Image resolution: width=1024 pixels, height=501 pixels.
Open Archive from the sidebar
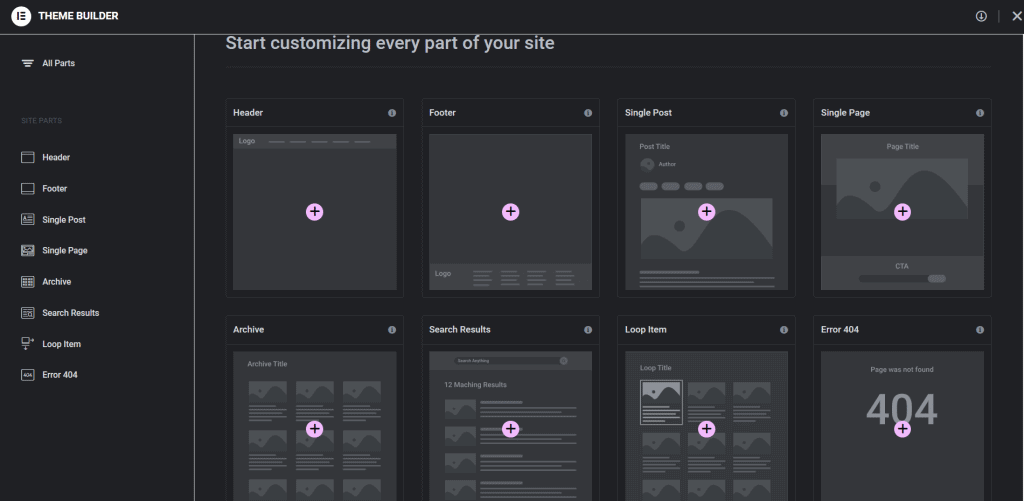[x=56, y=282]
